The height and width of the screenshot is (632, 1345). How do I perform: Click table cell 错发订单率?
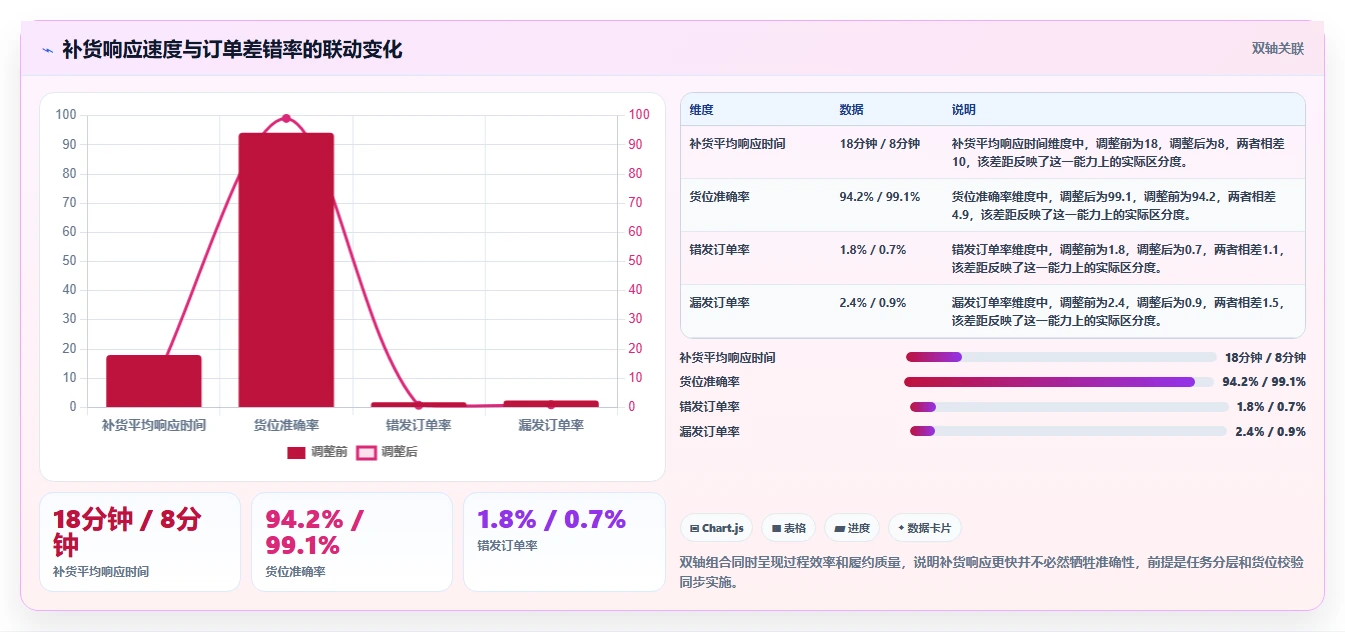pos(719,250)
